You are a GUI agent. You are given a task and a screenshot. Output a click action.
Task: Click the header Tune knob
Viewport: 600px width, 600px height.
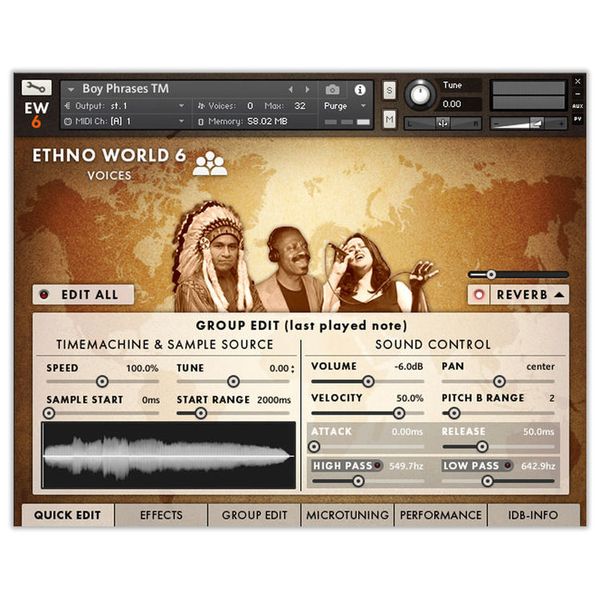420,94
